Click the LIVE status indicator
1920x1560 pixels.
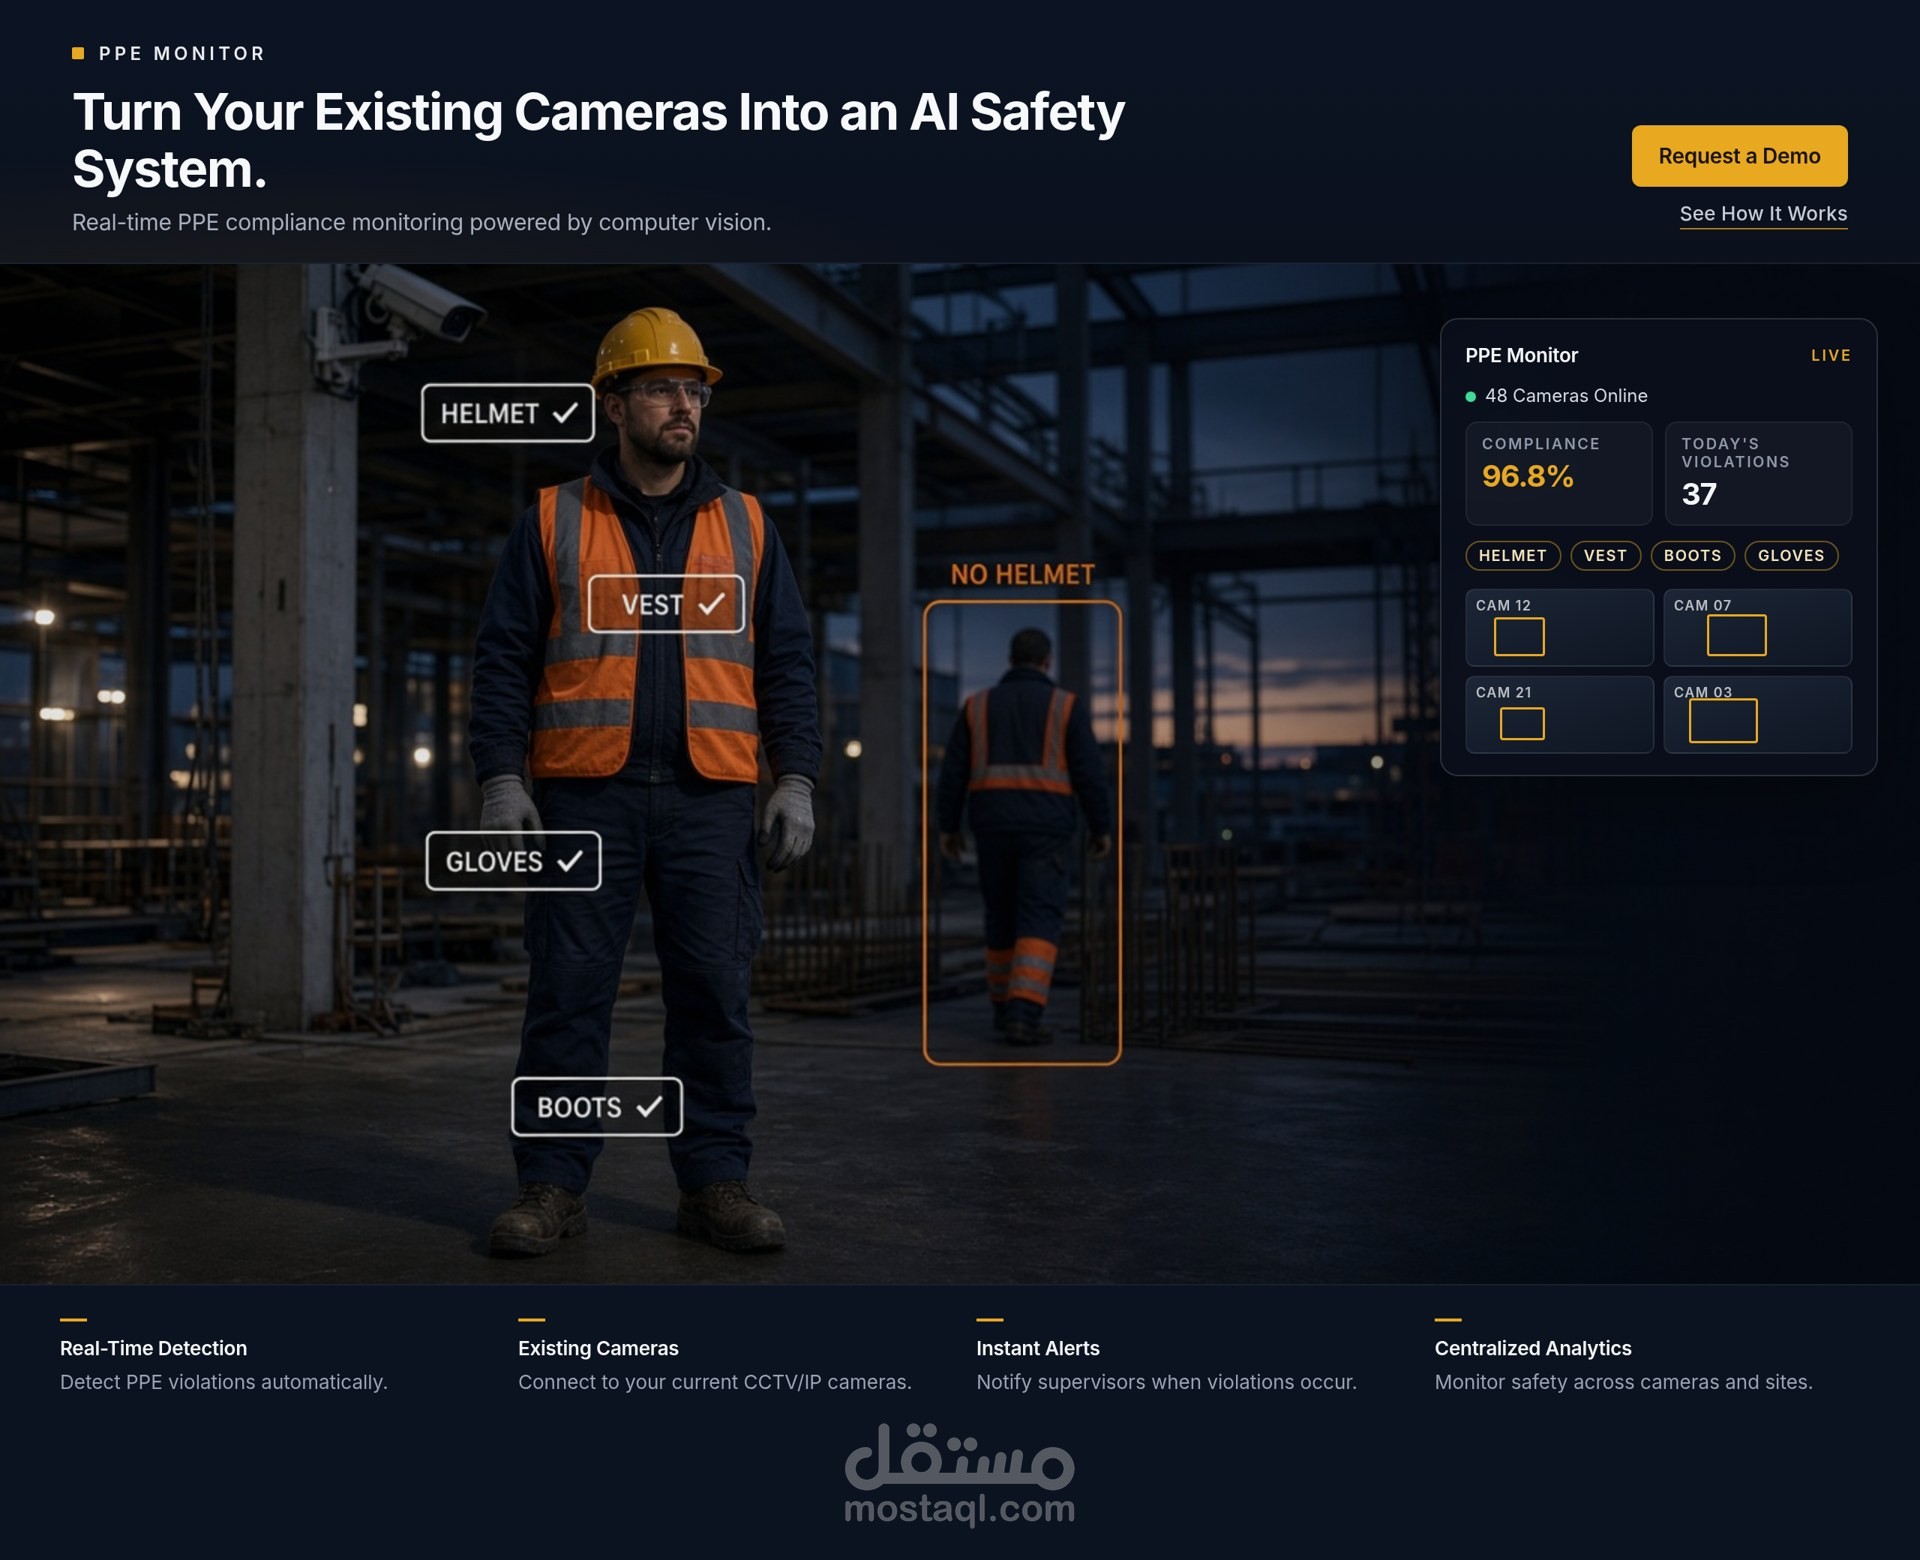(1830, 356)
